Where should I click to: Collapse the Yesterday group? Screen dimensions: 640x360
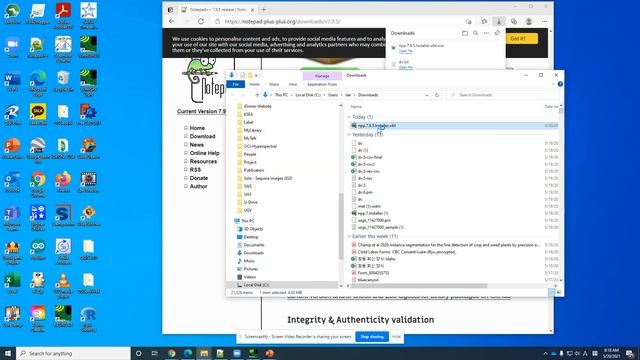click(x=349, y=135)
